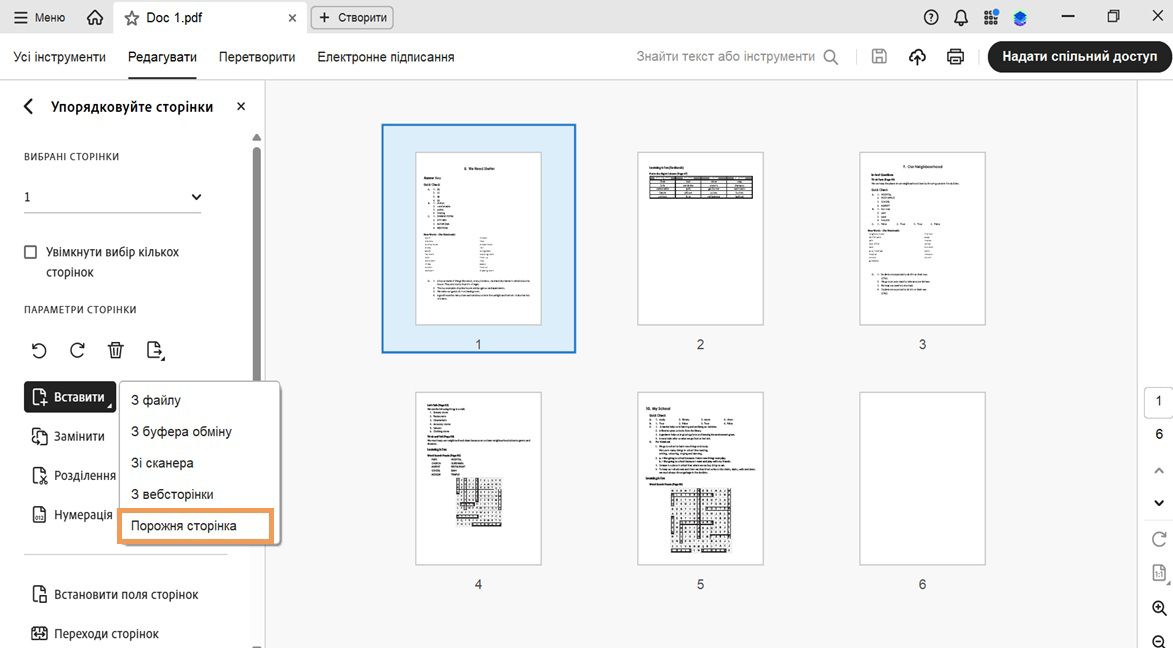Image resolution: width=1173 pixels, height=648 pixels.
Task: Switch to the Перетворити tab
Action: tap(257, 57)
